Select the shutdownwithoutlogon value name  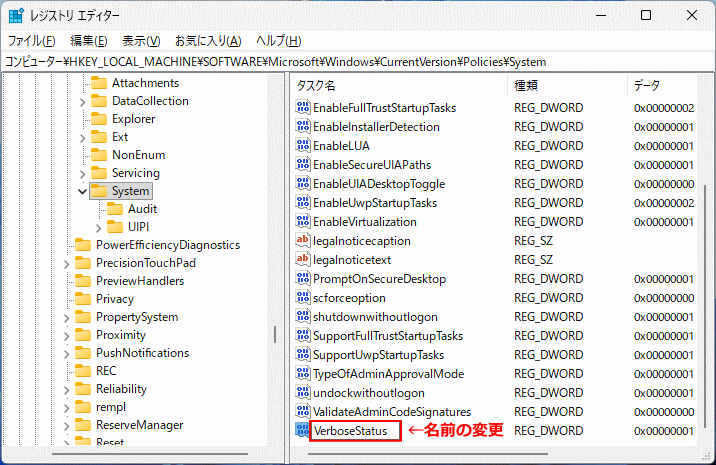(x=375, y=317)
